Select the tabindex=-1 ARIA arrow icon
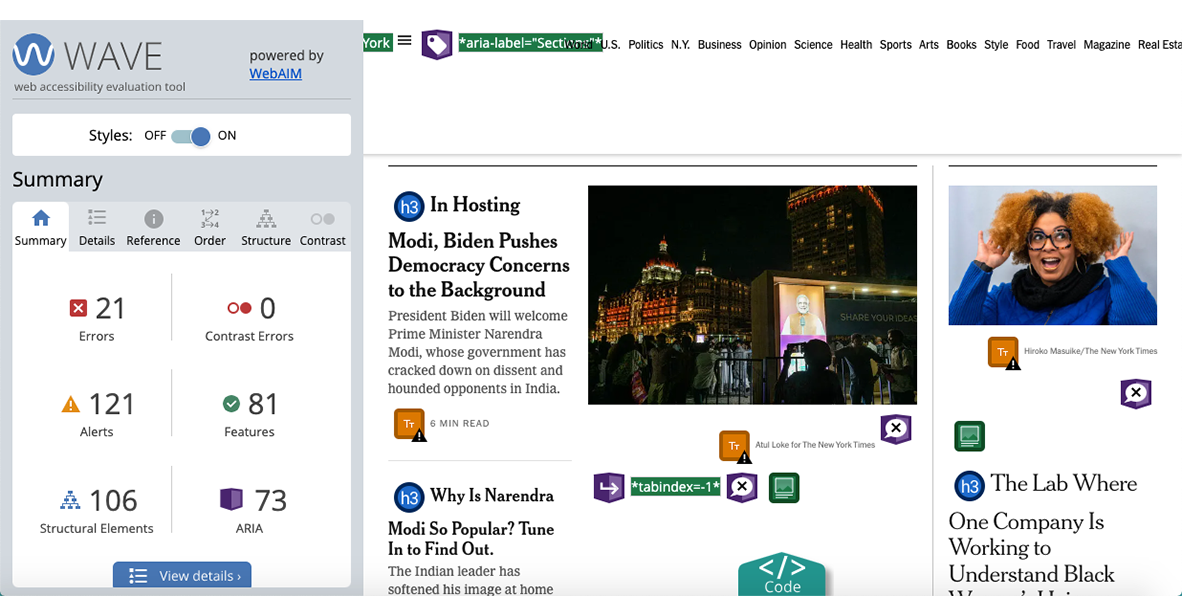Image resolution: width=1182 pixels, height=596 pixels. 609,487
